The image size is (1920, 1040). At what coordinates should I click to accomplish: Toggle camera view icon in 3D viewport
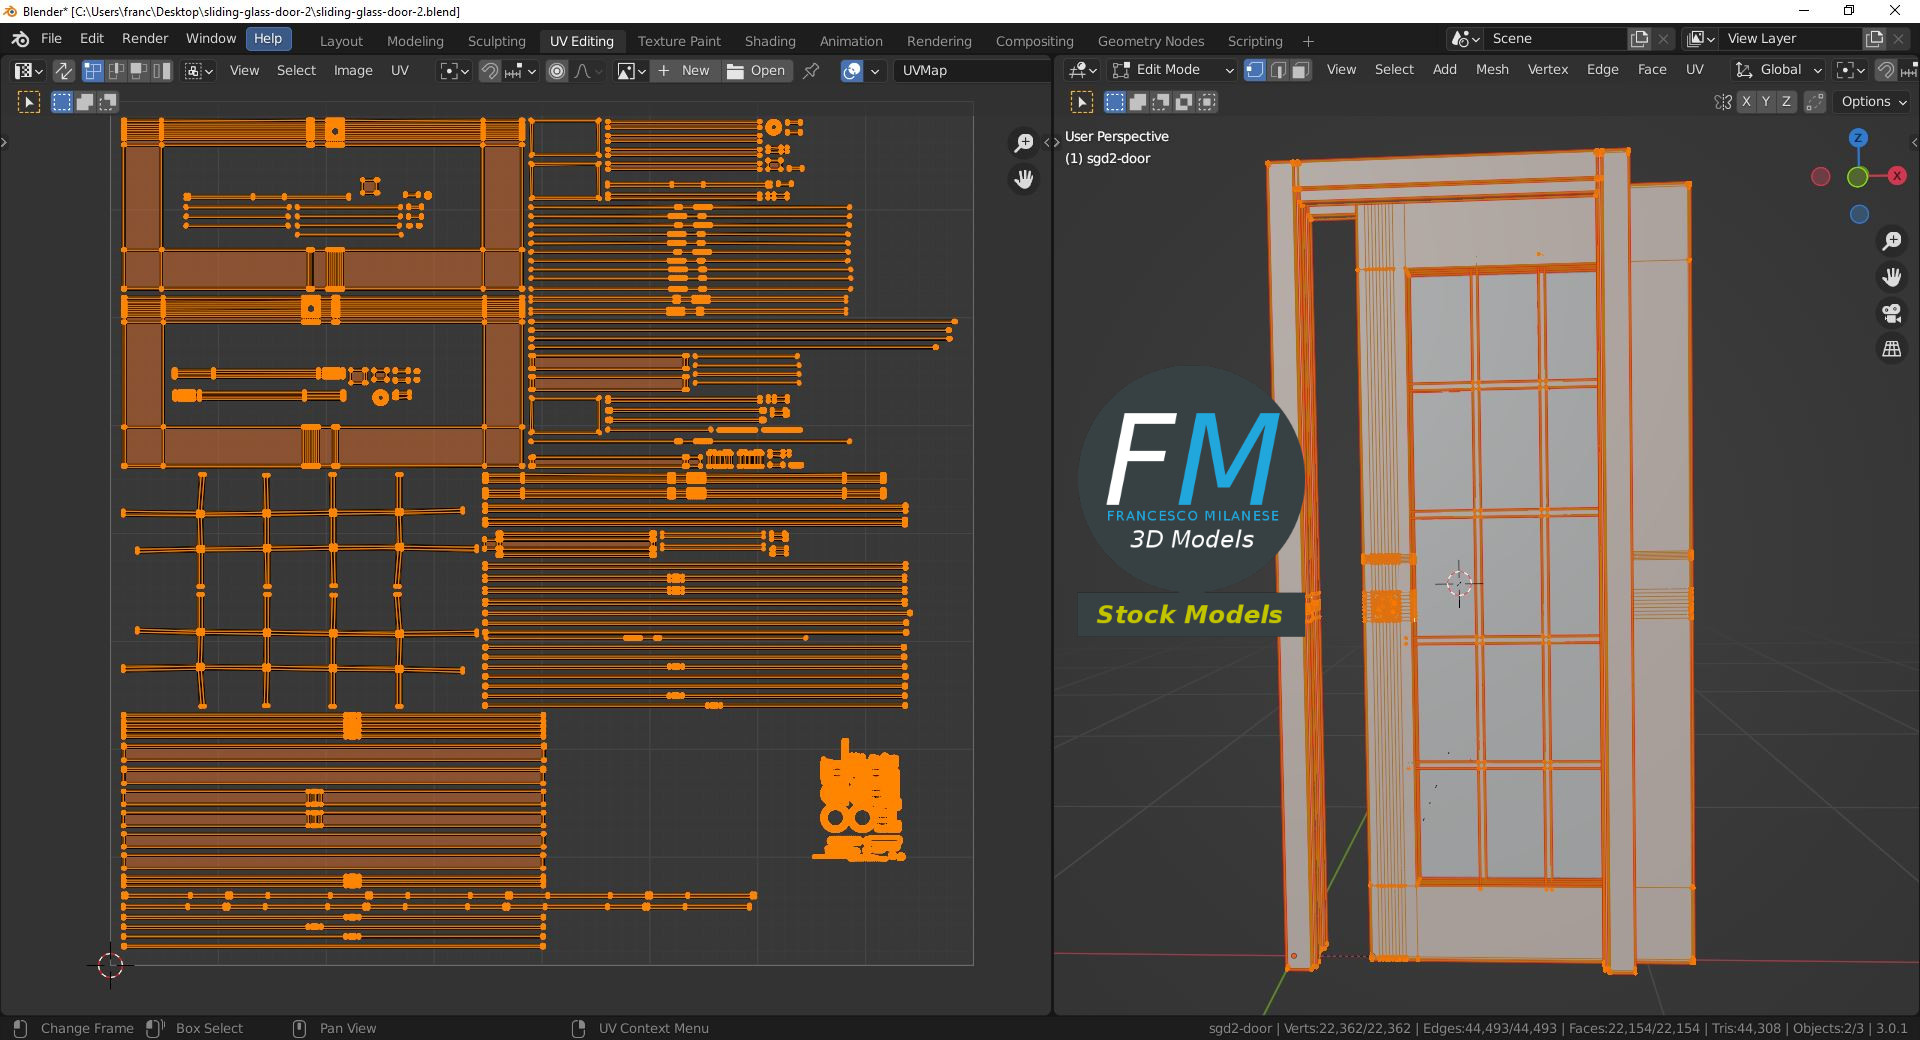click(1891, 313)
